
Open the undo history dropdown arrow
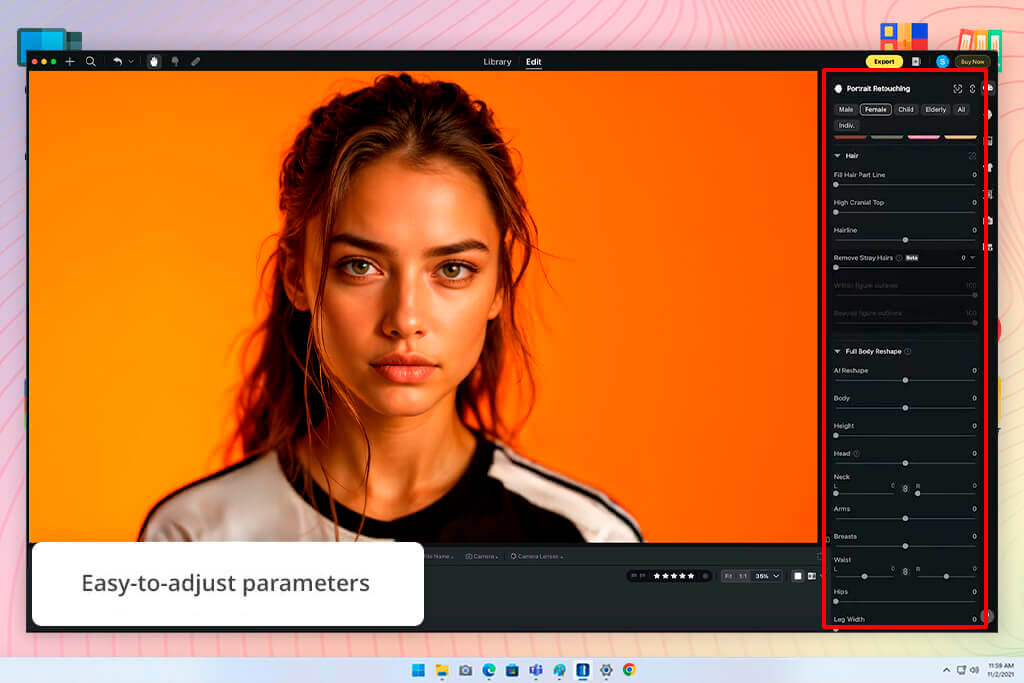tap(131, 61)
